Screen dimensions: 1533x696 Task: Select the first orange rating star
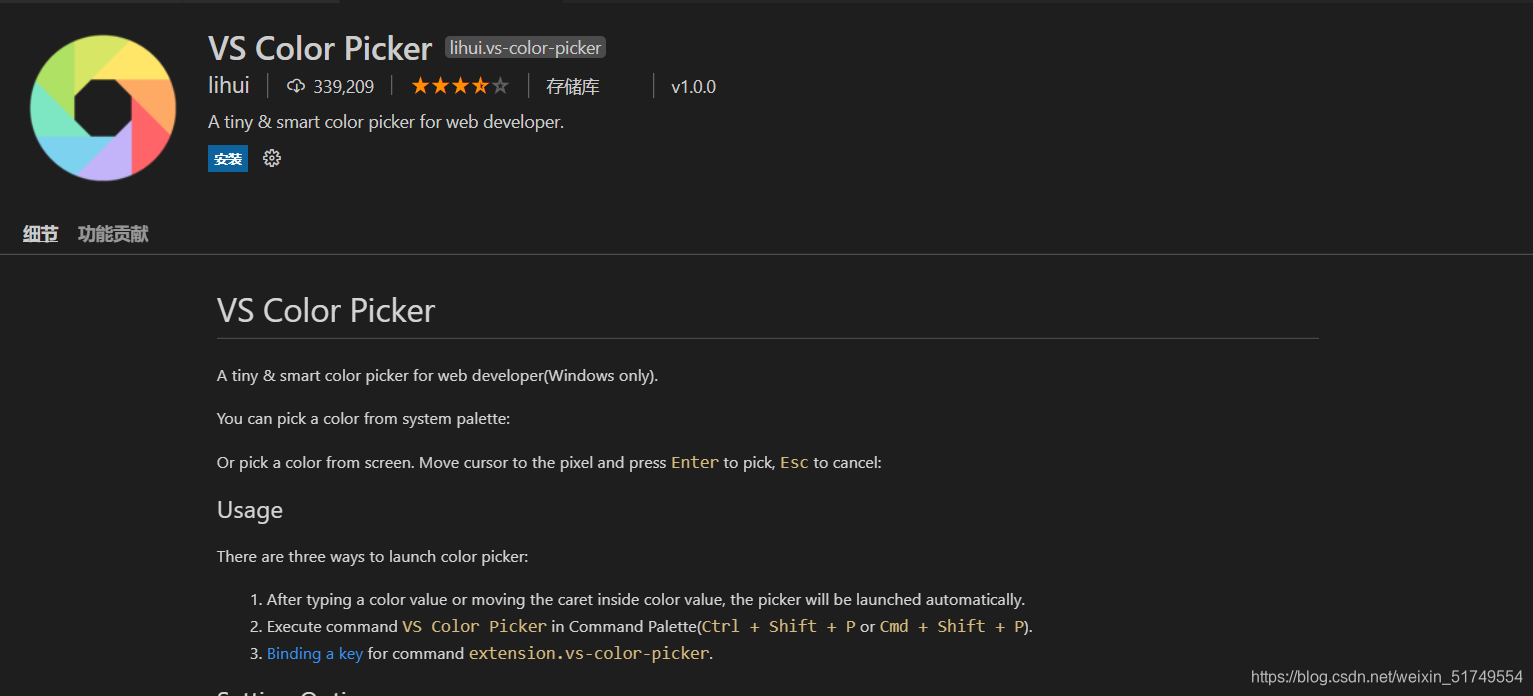(420, 85)
